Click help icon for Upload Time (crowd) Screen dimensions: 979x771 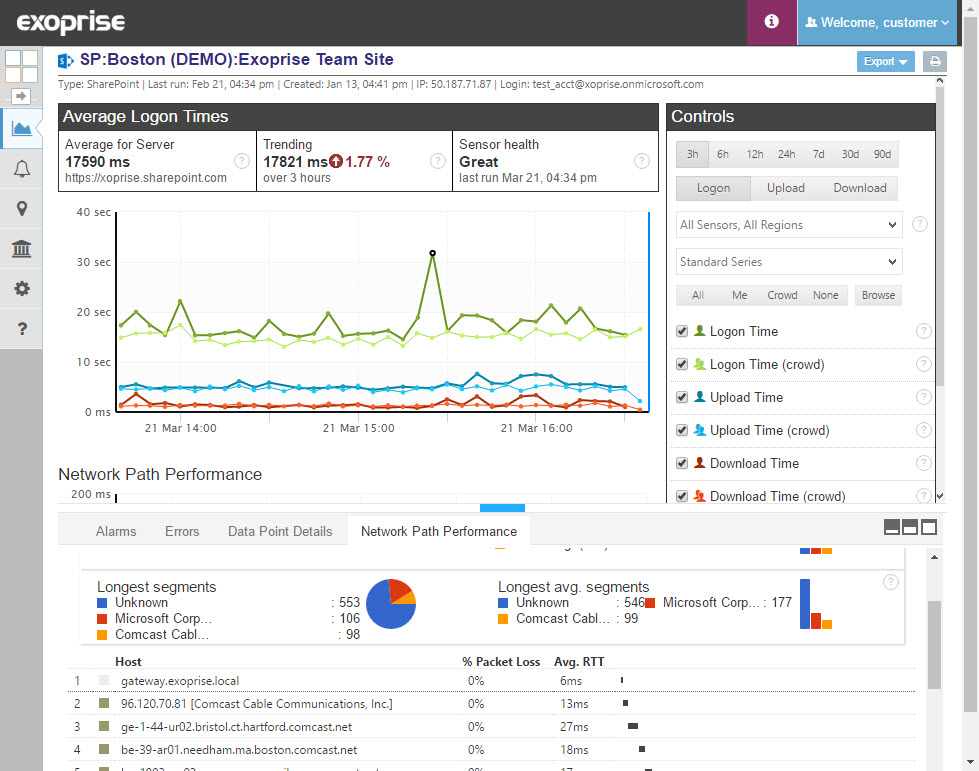coord(923,430)
